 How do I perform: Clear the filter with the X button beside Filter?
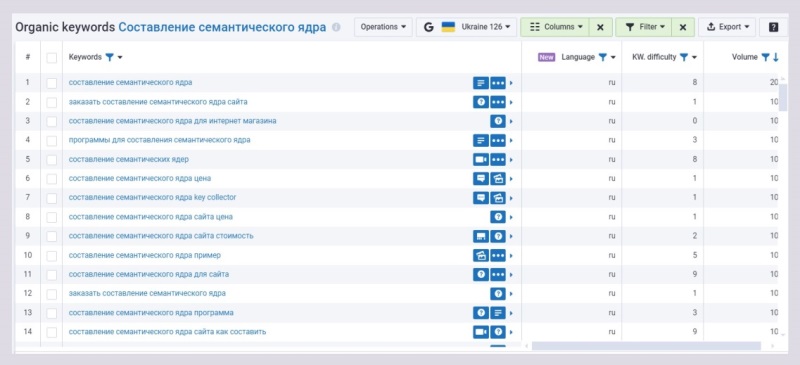pyautogui.click(x=683, y=27)
